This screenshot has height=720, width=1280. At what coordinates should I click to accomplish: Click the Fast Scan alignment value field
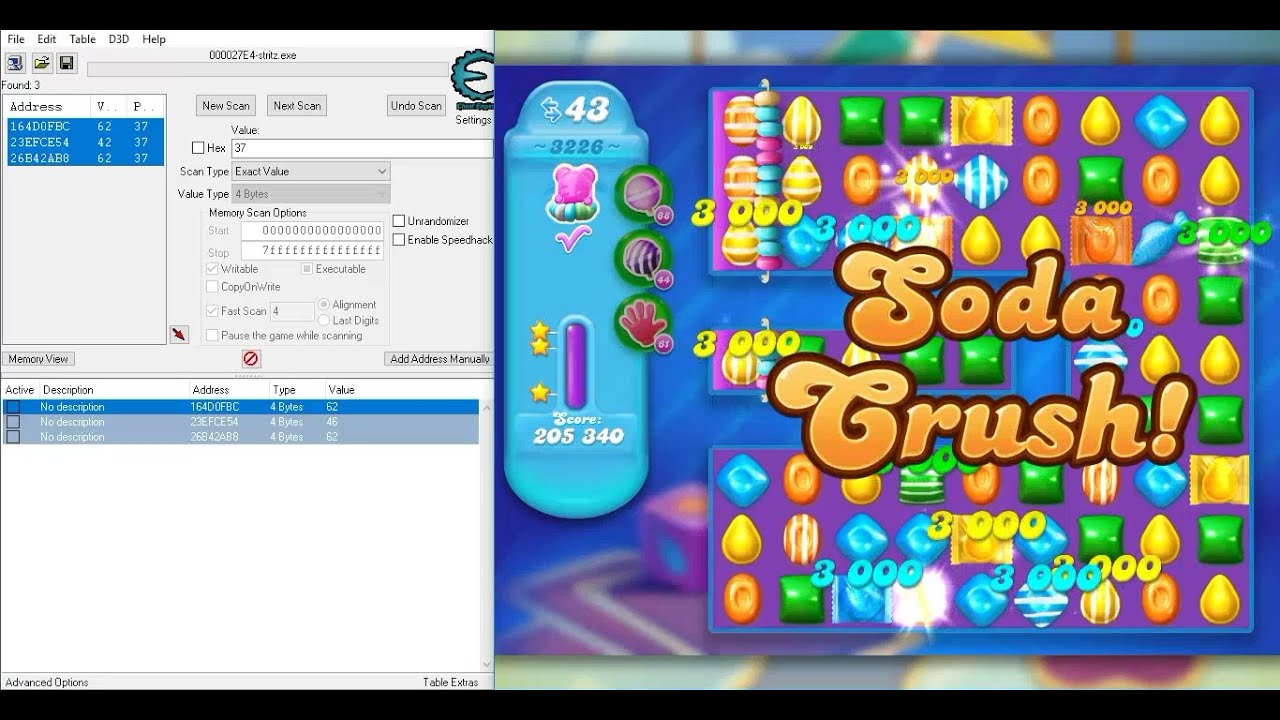click(x=292, y=311)
